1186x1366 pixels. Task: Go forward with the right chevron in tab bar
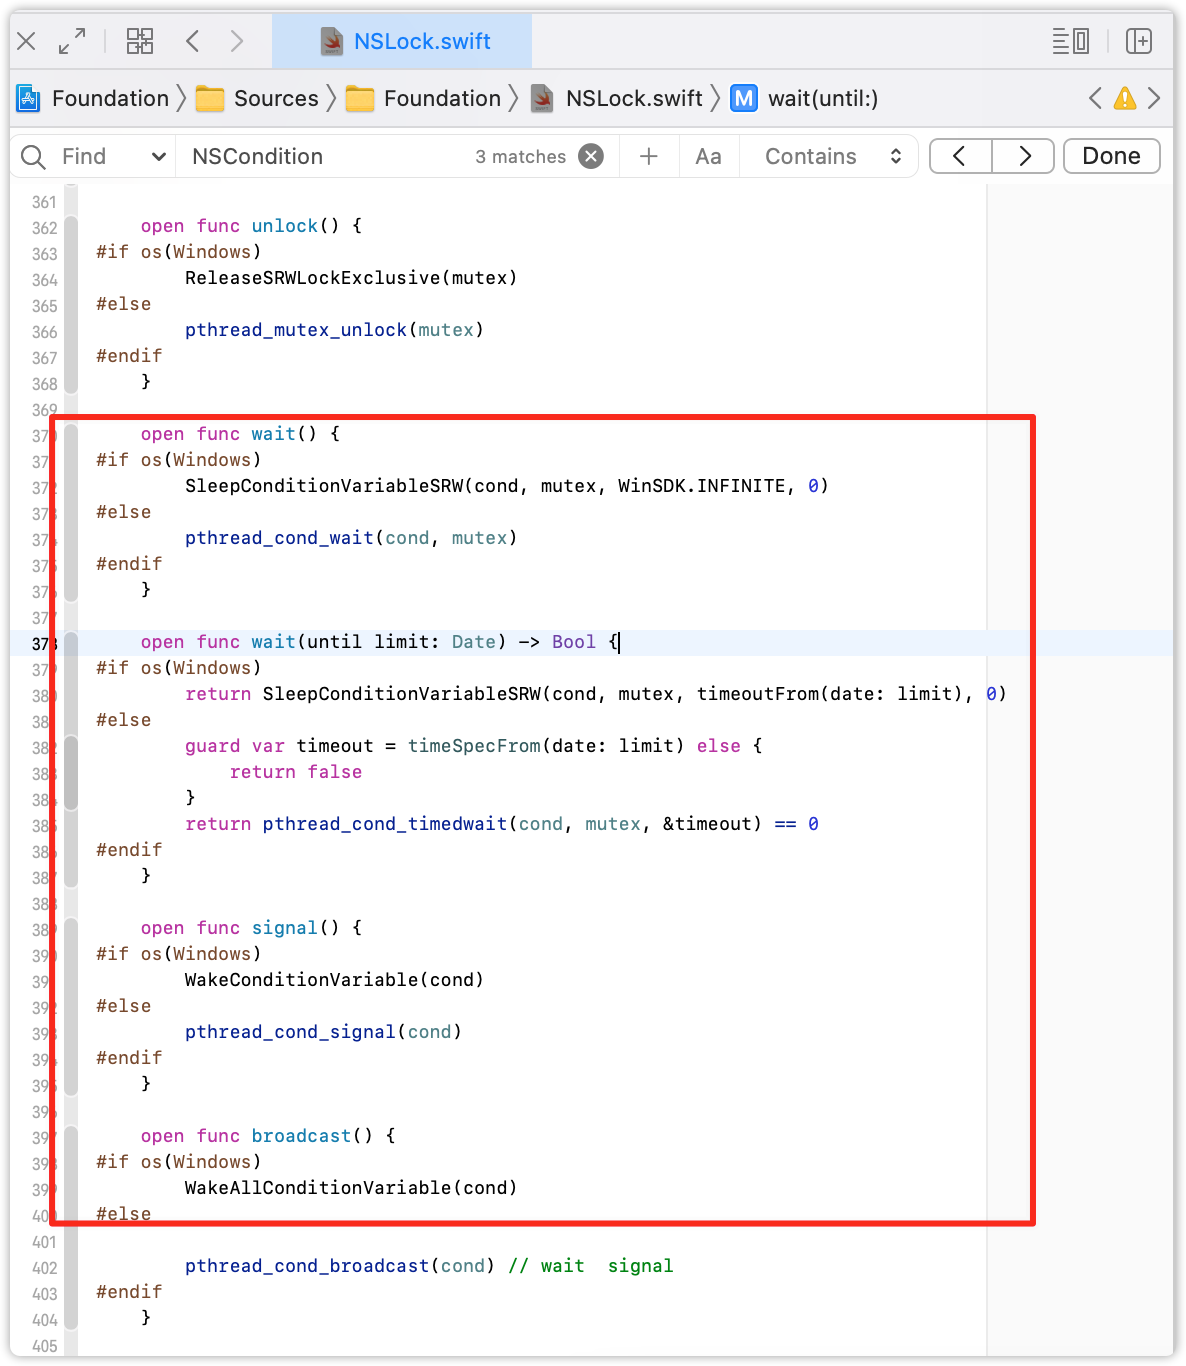coord(237,41)
